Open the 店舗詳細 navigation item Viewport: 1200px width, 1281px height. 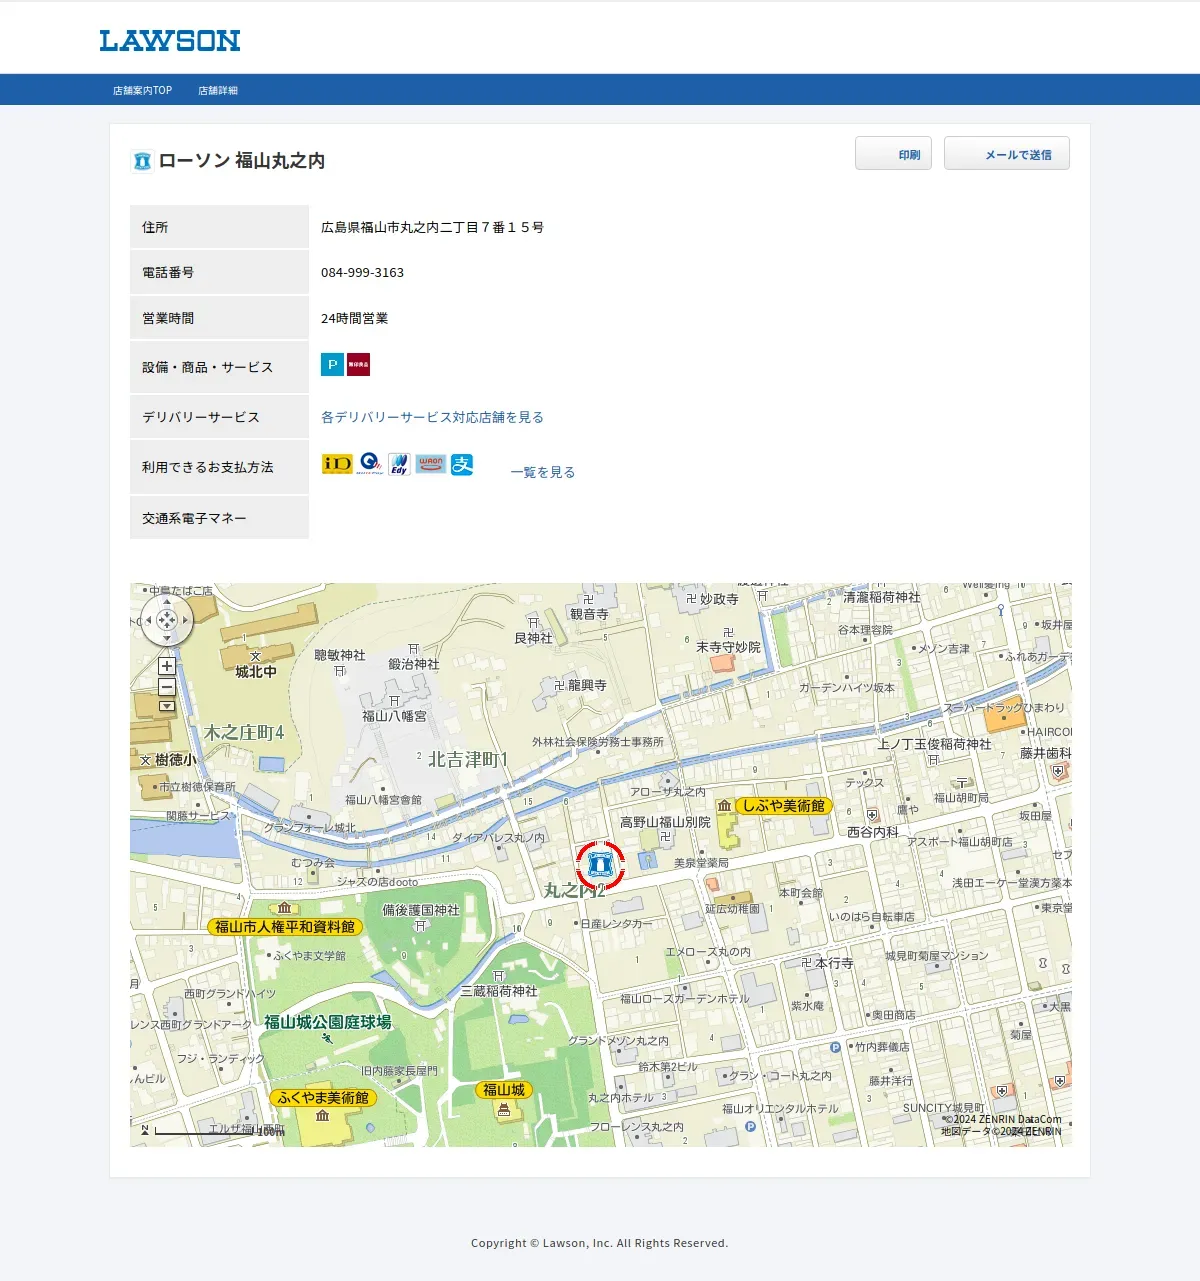[218, 90]
